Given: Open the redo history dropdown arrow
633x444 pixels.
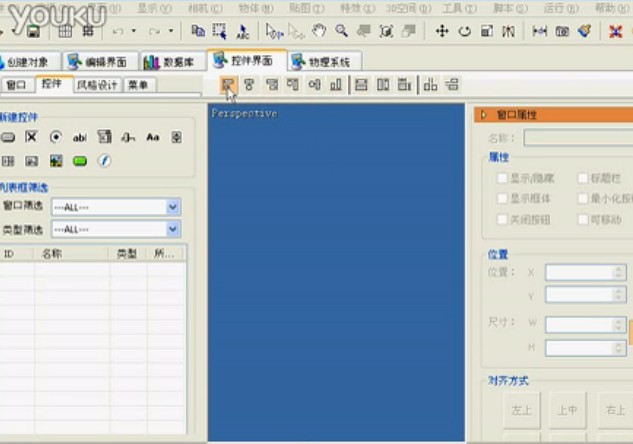Looking at the screenshot, I should point(171,31).
